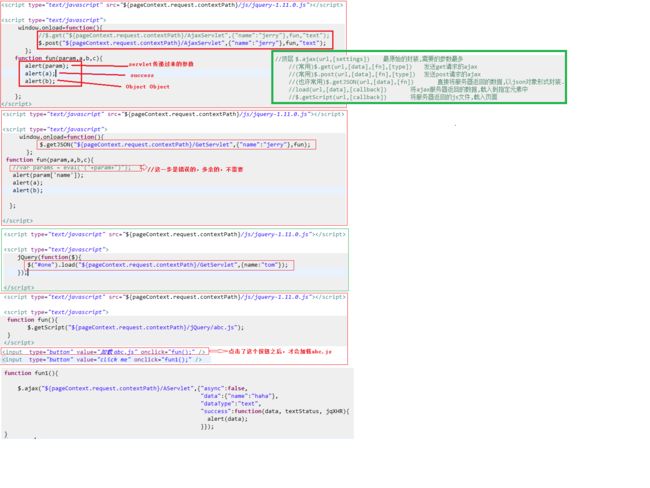Screen dimensions: 650x488
Task: Click the '$.post(url,[data],[fn],[type])' comment line
Action: click(x=384, y=74)
